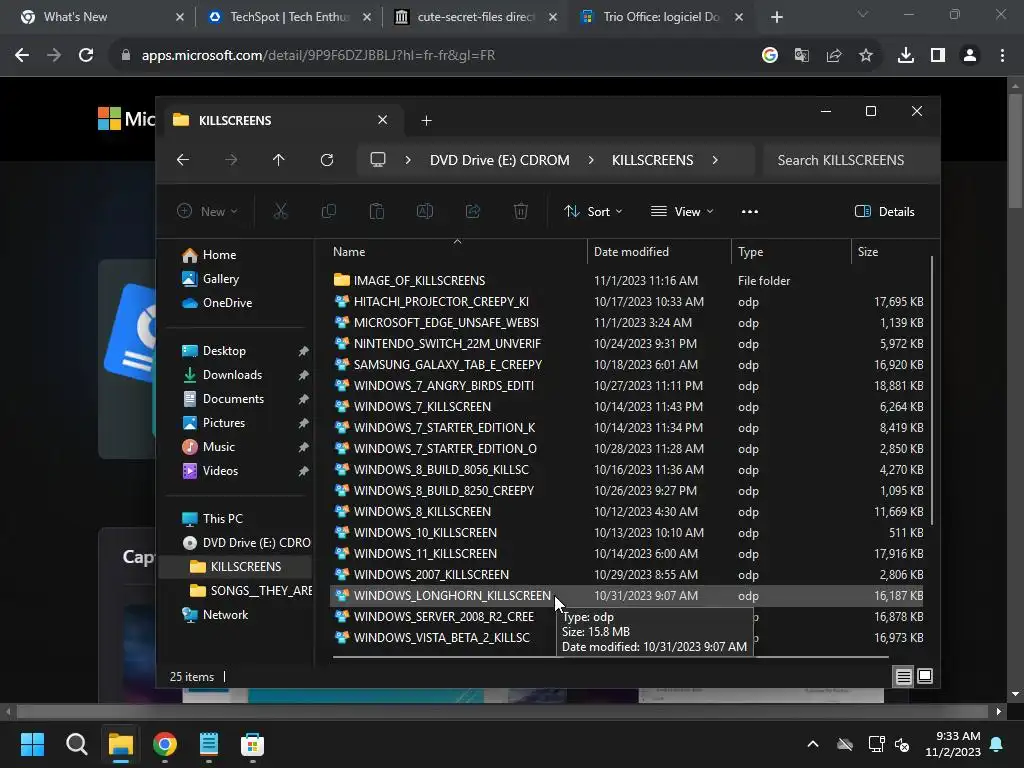The image size is (1024, 768).
Task: Expand chevron before DVD Drive in address bar
Action: pos(408,160)
